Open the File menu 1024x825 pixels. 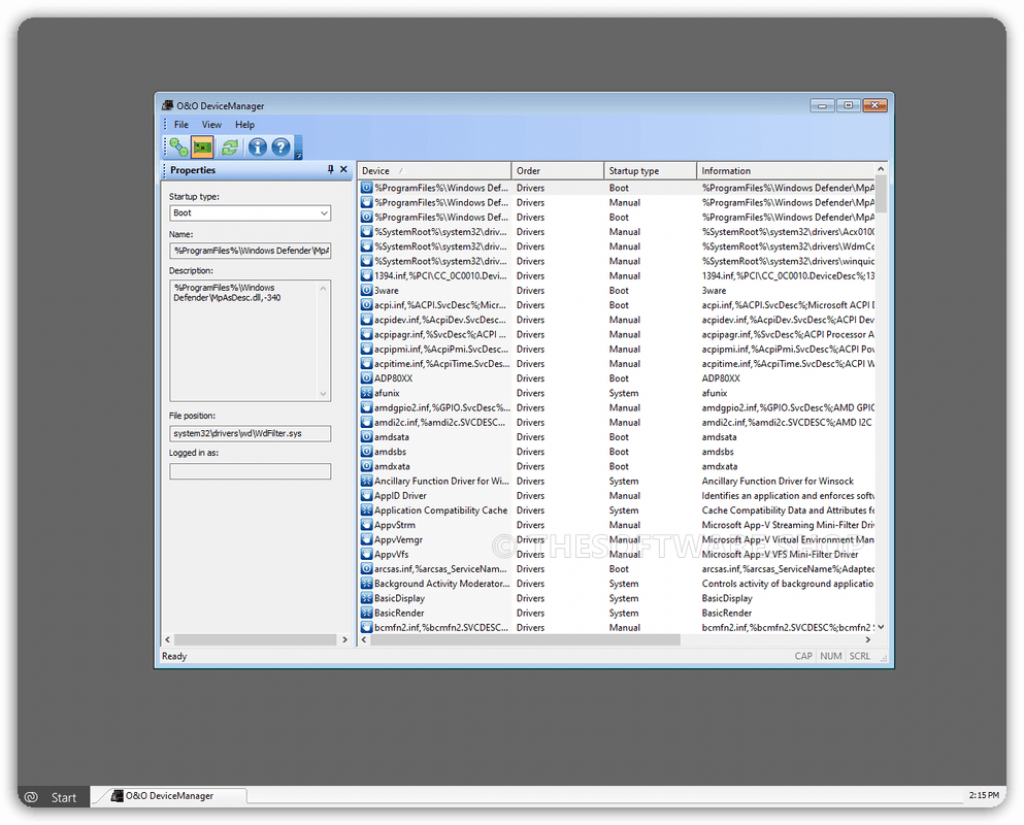click(x=181, y=125)
